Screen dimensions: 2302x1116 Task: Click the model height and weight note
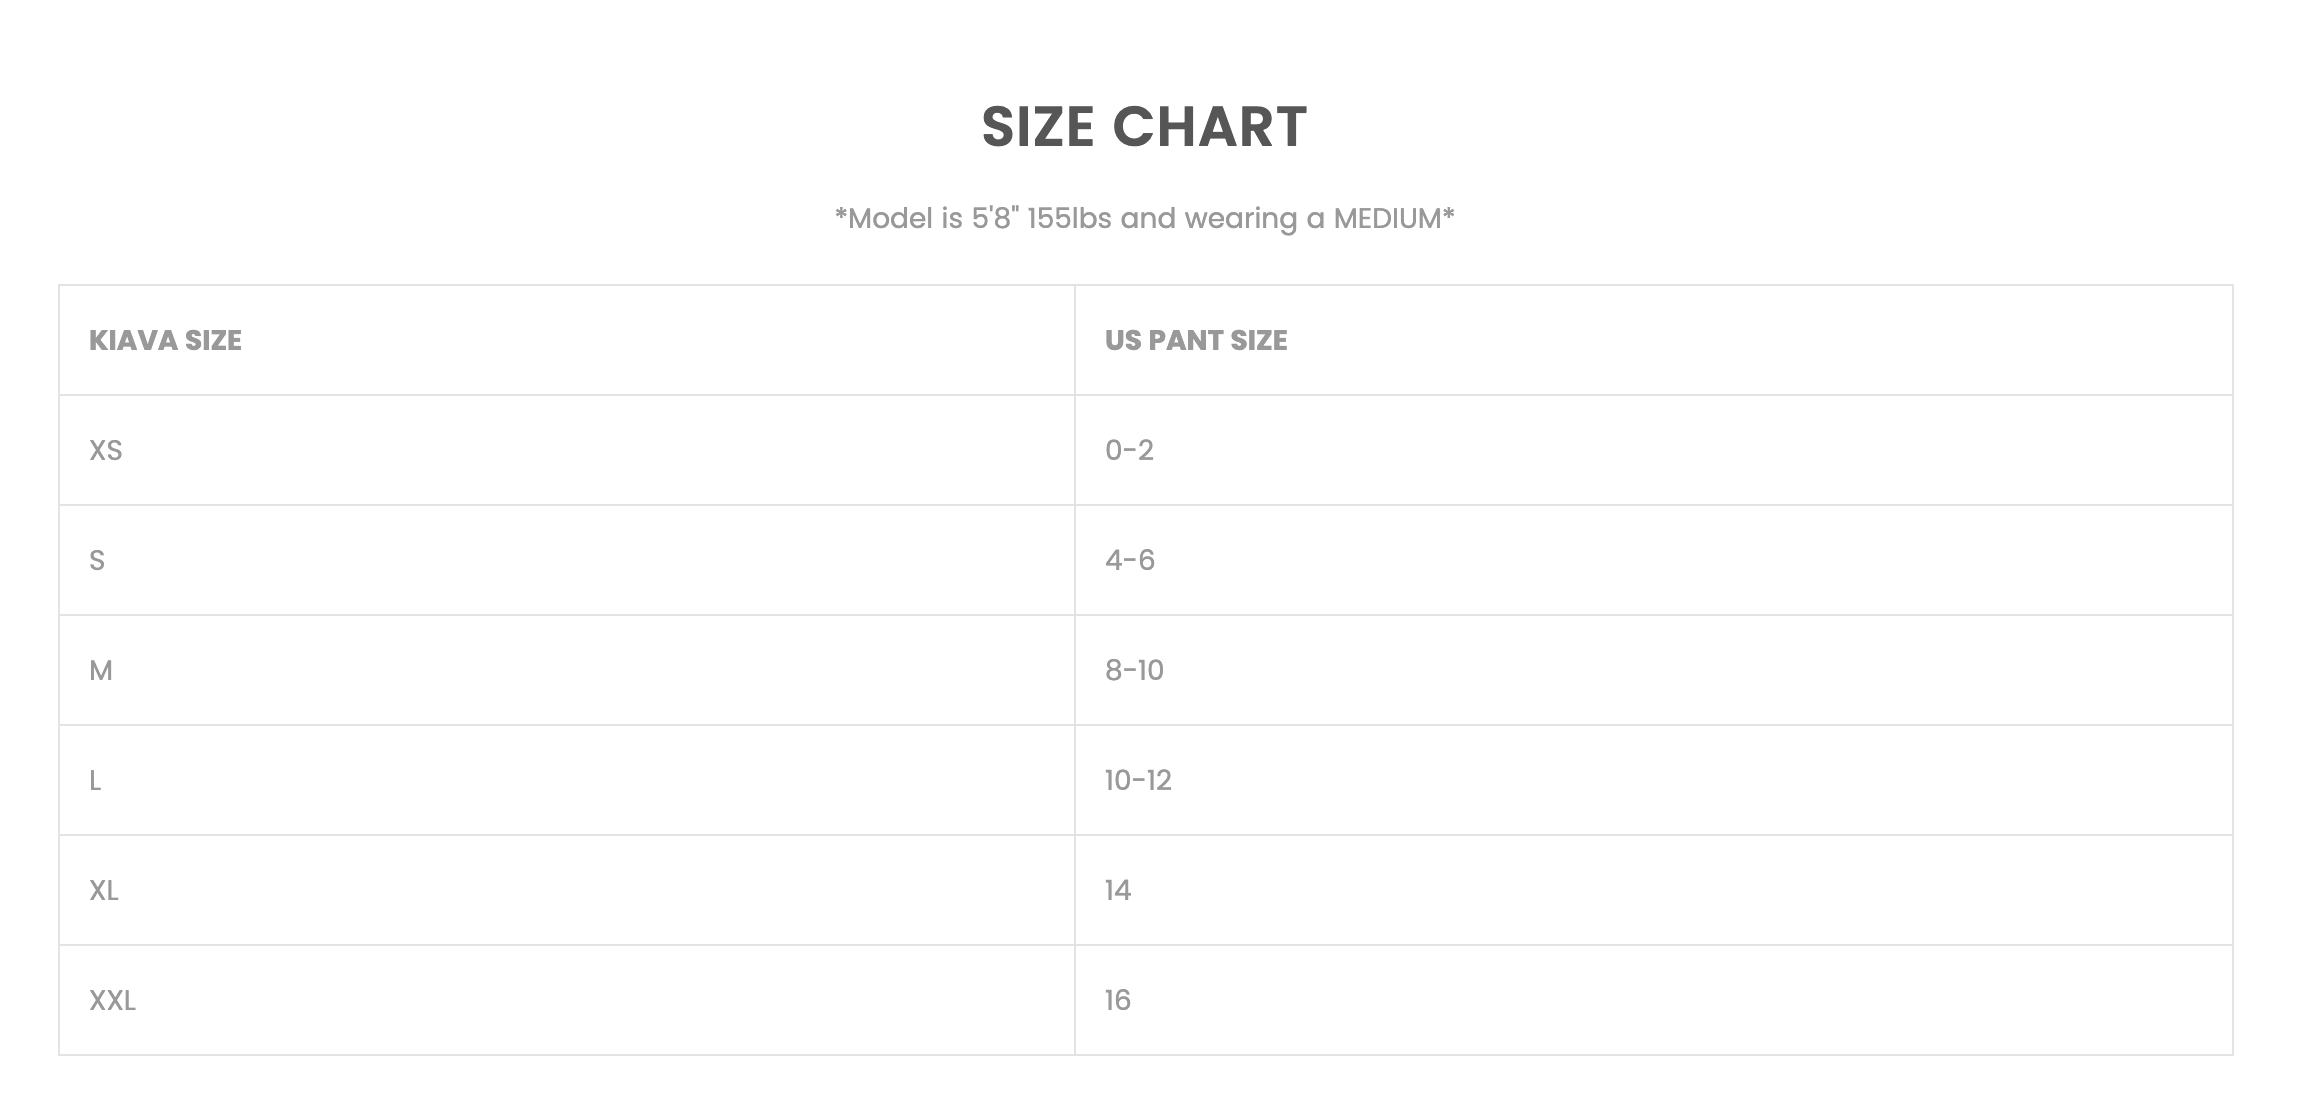click(1144, 218)
